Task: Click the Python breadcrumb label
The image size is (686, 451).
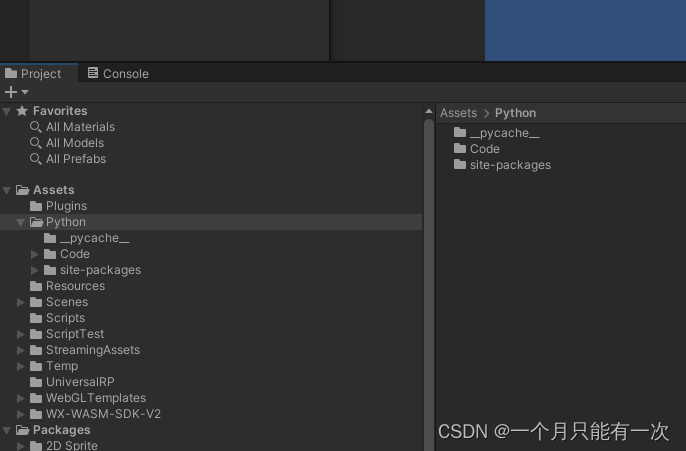Action: tap(515, 113)
